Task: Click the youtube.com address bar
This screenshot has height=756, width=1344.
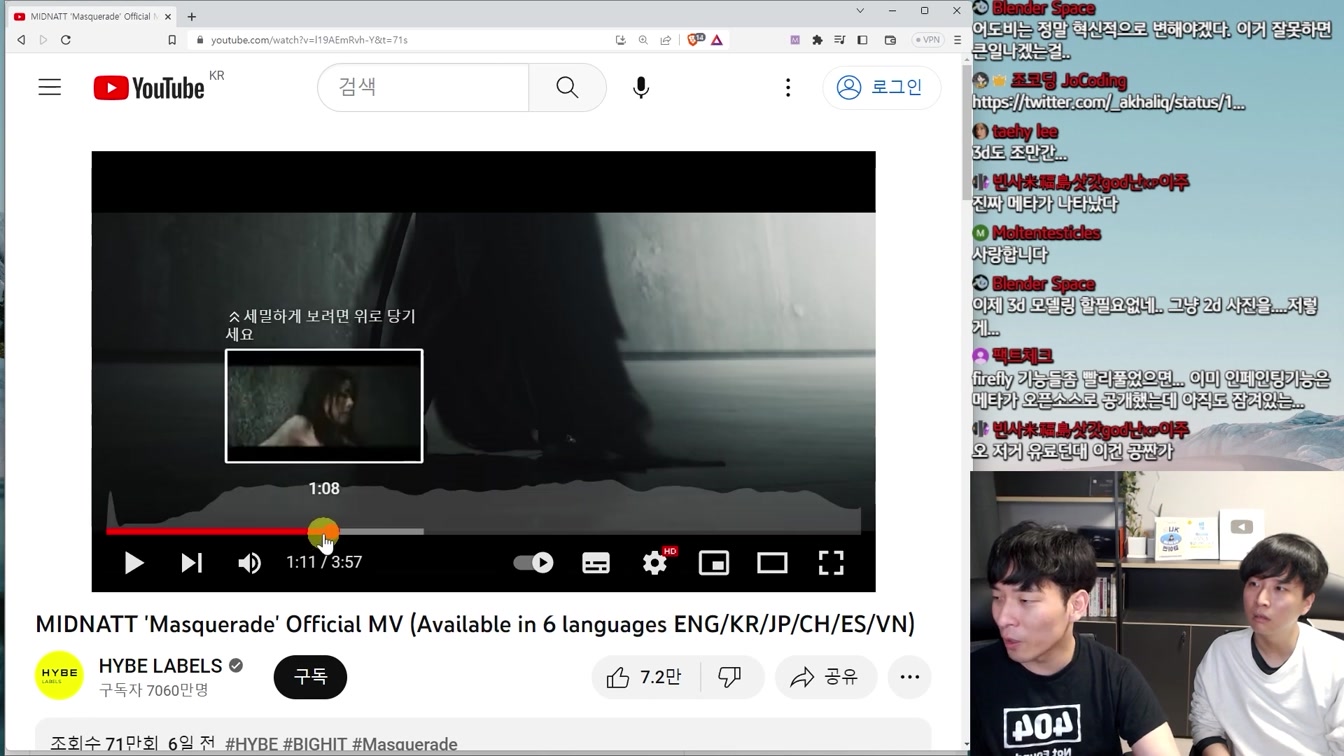Action: click(x=400, y=40)
